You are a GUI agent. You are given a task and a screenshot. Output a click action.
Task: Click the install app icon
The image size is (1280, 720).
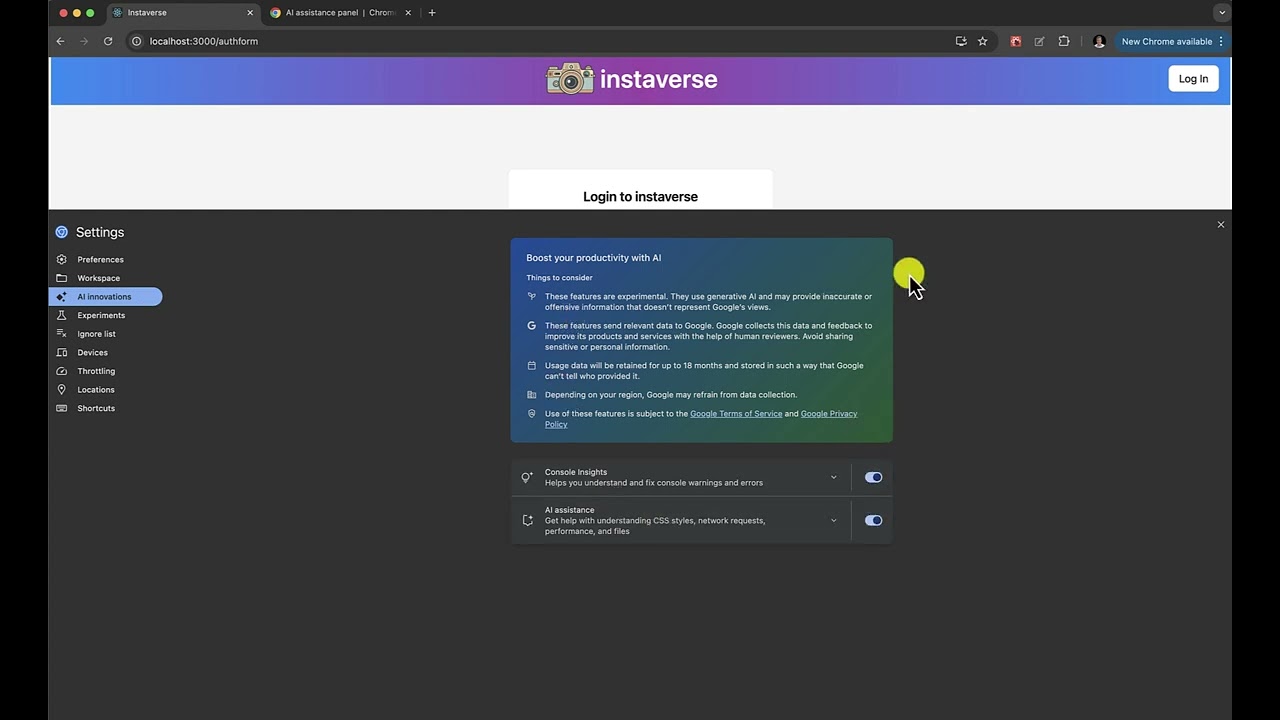pyautogui.click(x=961, y=41)
